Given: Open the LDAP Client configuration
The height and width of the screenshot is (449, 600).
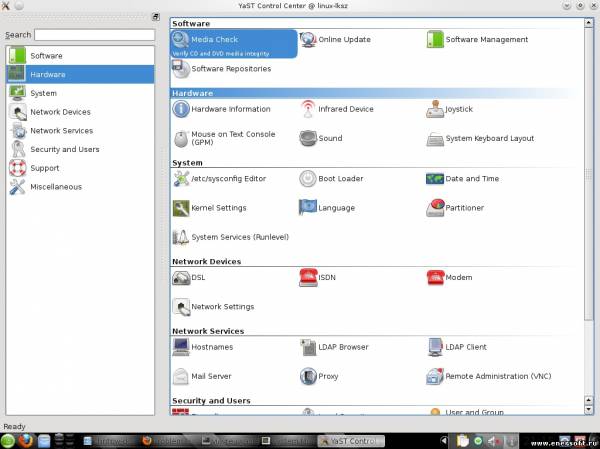Looking at the screenshot, I should [x=457, y=347].
